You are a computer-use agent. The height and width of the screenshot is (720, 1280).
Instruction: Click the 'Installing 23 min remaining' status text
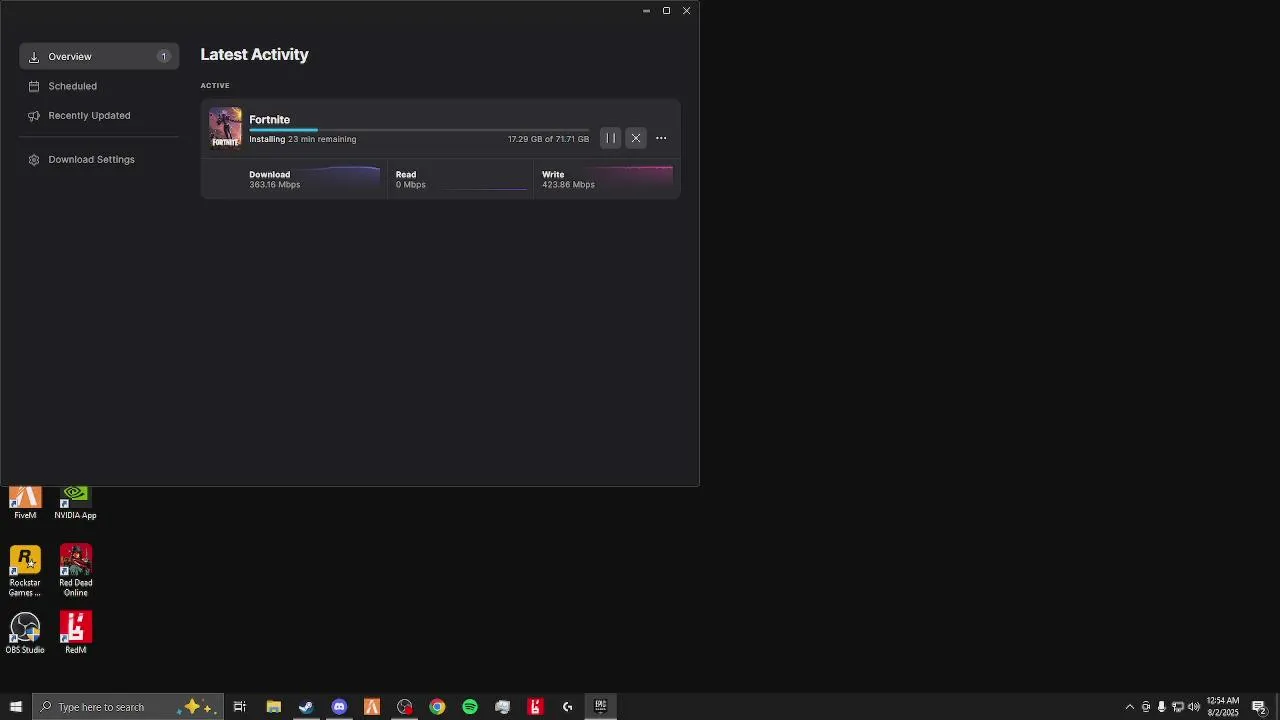pos(302,139)
